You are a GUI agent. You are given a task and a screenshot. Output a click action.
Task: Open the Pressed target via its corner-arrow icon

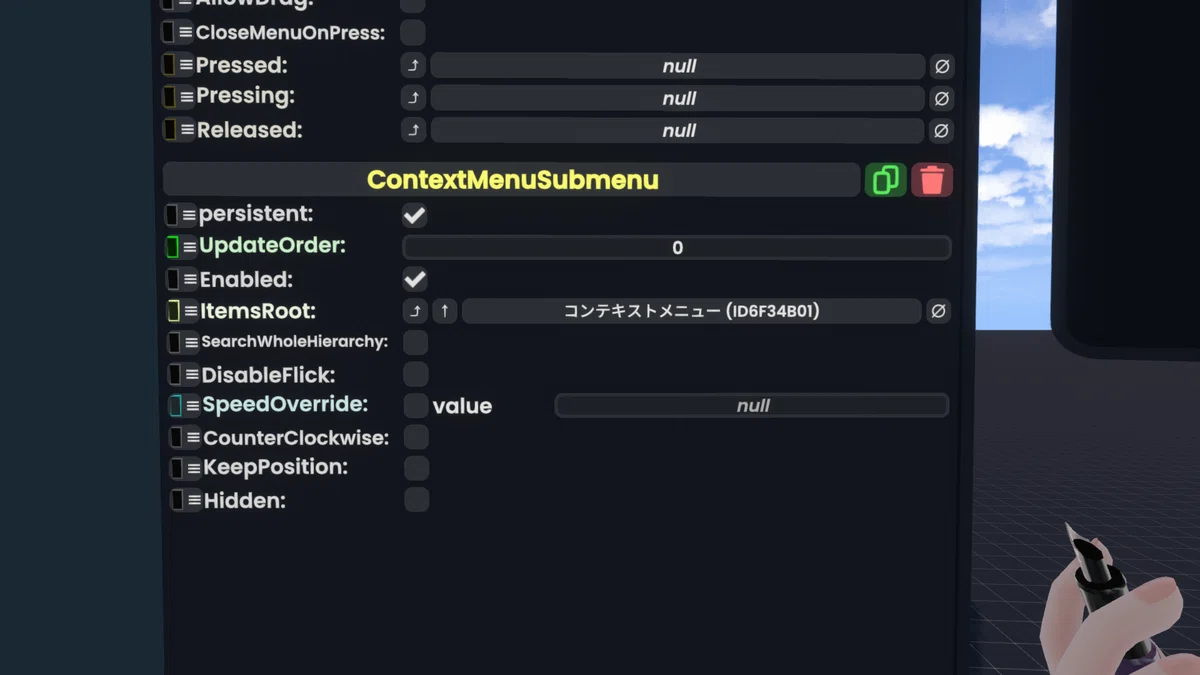click(413, 67)
